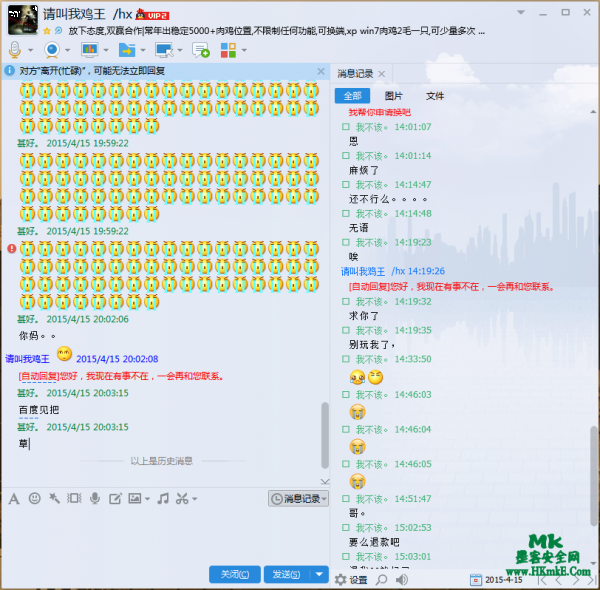The width and height of the screenshot is (600, 590).
Task: Click the 发送(S) button
Action: 286,574
